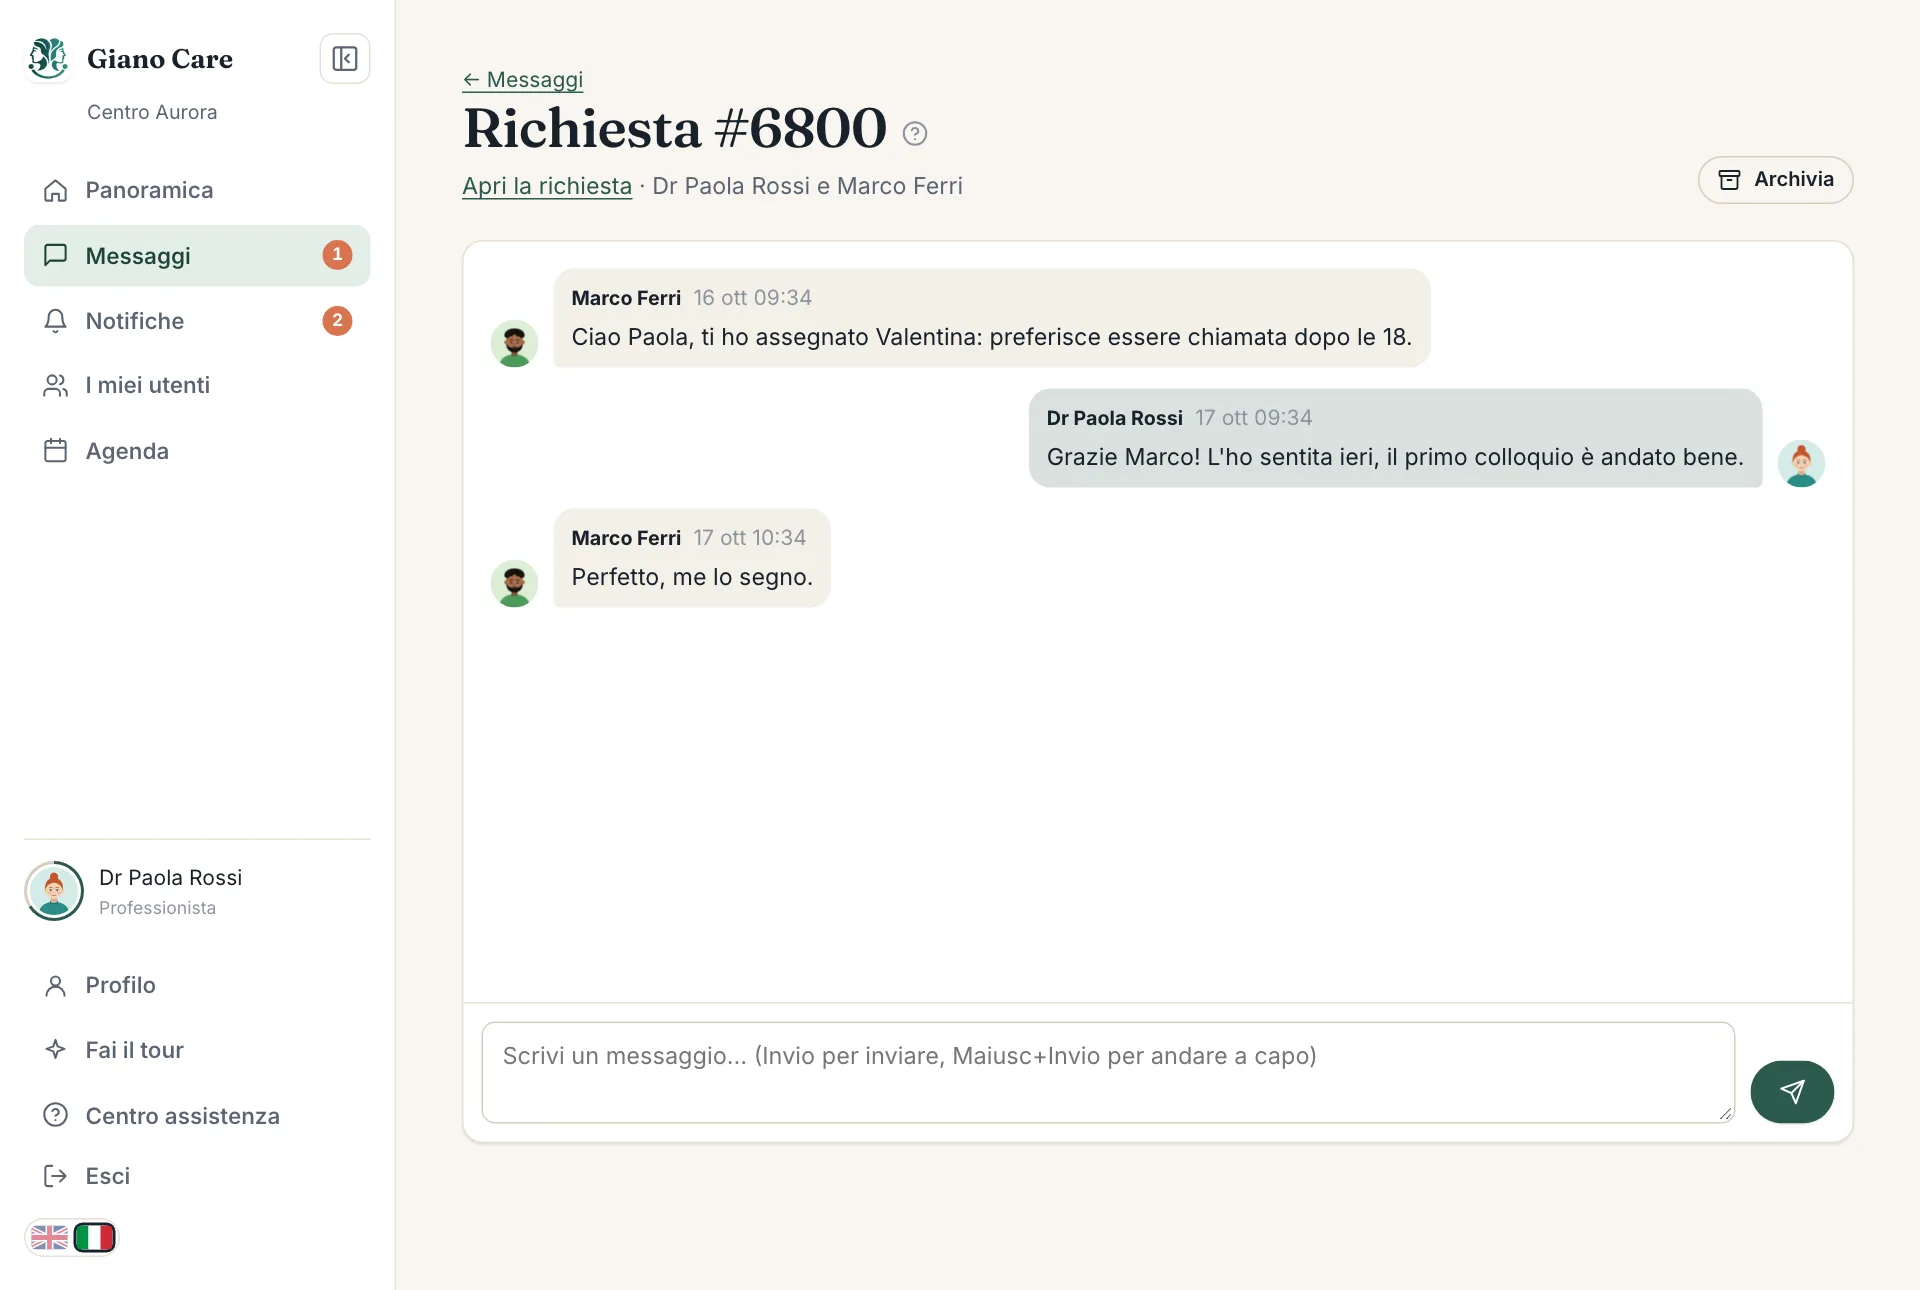This screenshot has height=1290, width=1920.
Task: Click the Esci logout arrow icon
Action: tap(56, 1176)
